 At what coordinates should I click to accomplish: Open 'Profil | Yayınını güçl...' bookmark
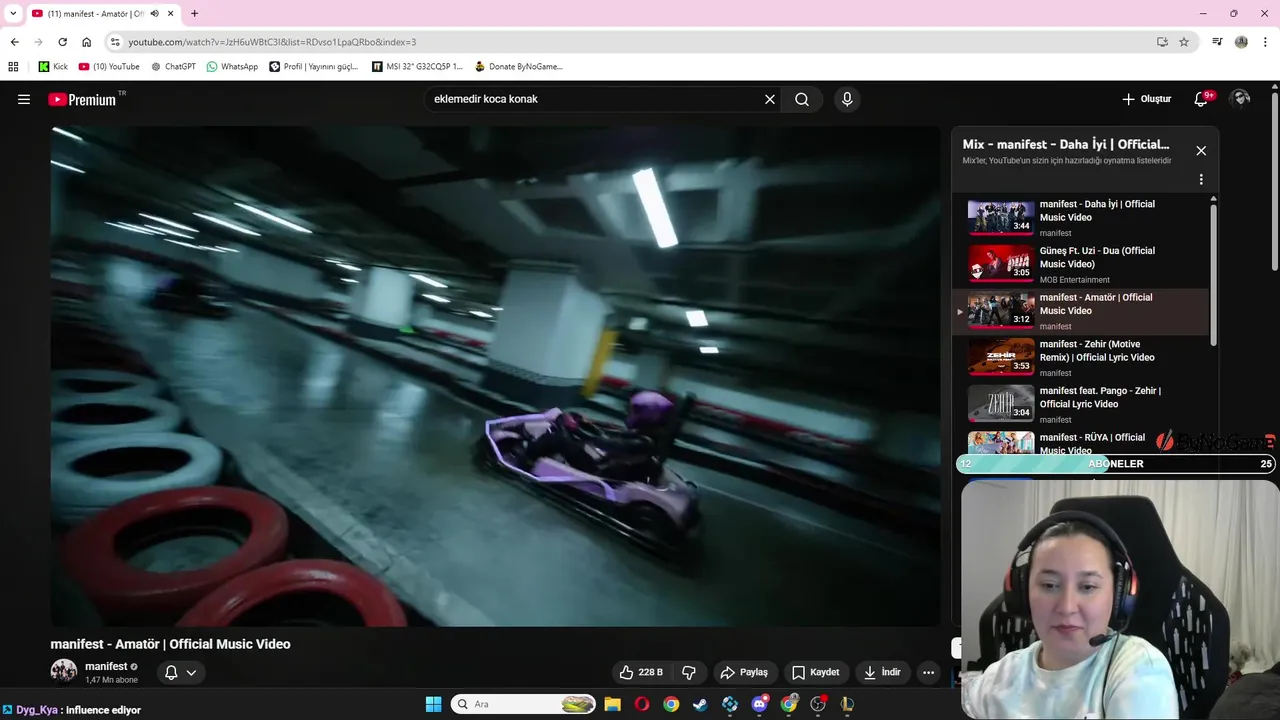[314, 67]
